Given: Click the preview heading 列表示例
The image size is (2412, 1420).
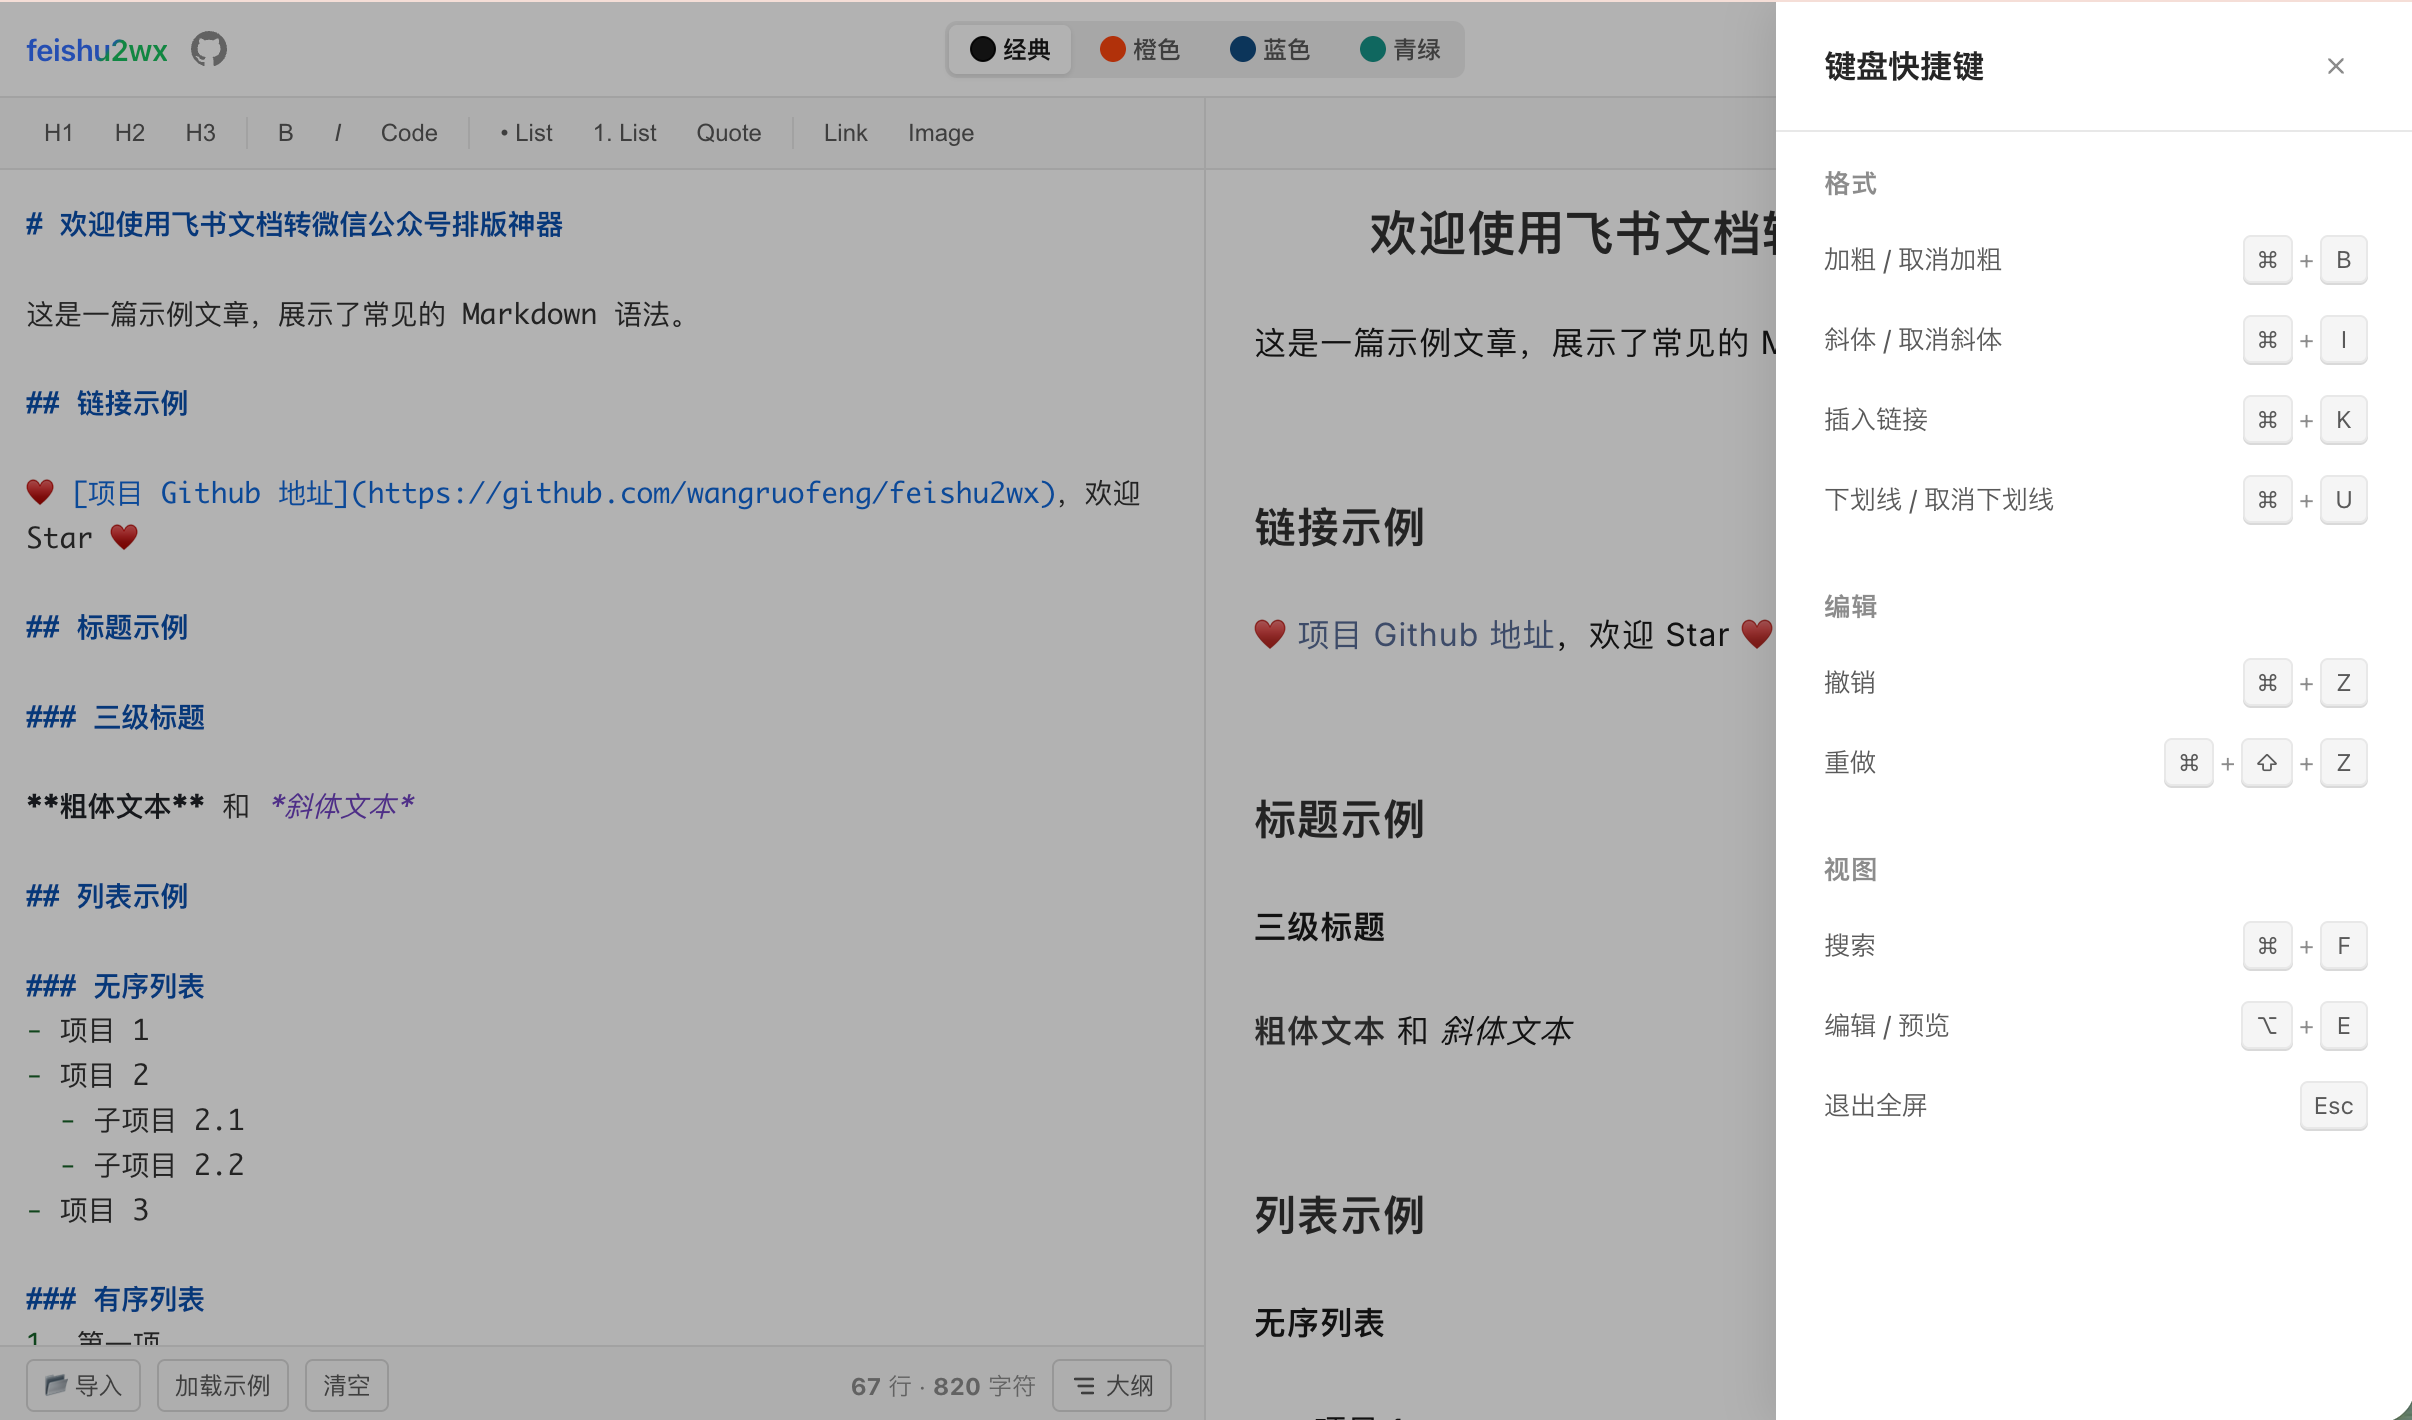Looking at the screenshot, I should pos(1340,1216).
